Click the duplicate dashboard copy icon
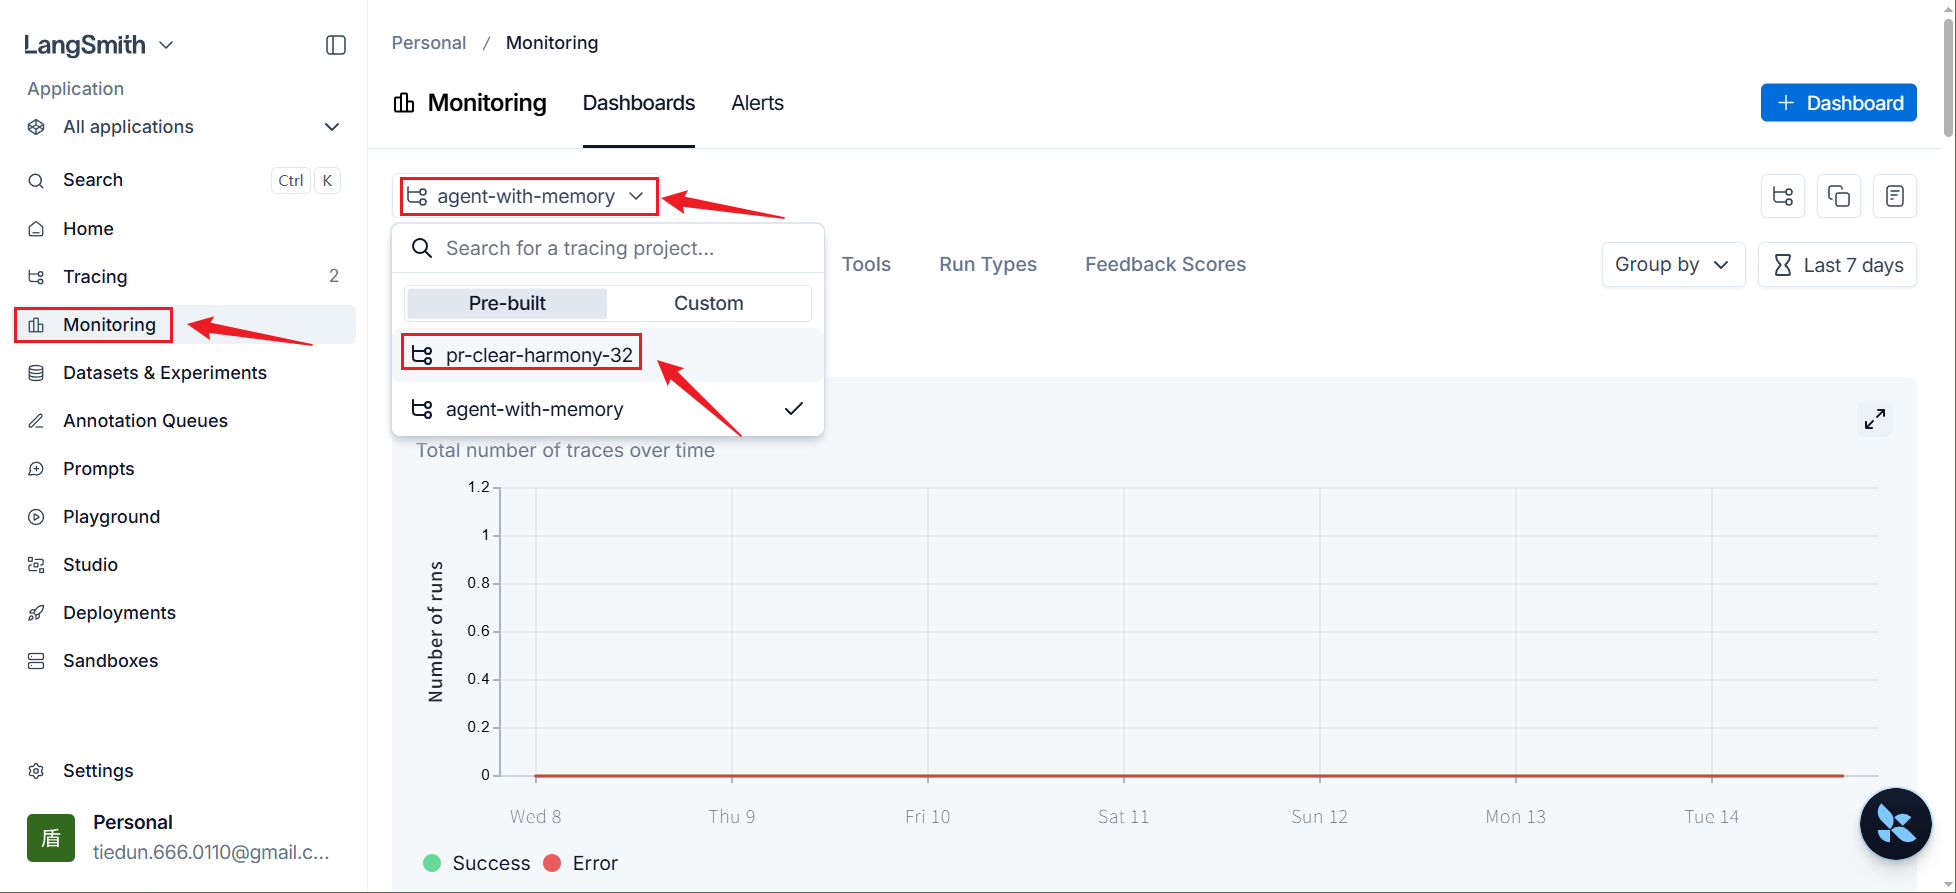This screenshot has height=893, width=1956. 1838,196
